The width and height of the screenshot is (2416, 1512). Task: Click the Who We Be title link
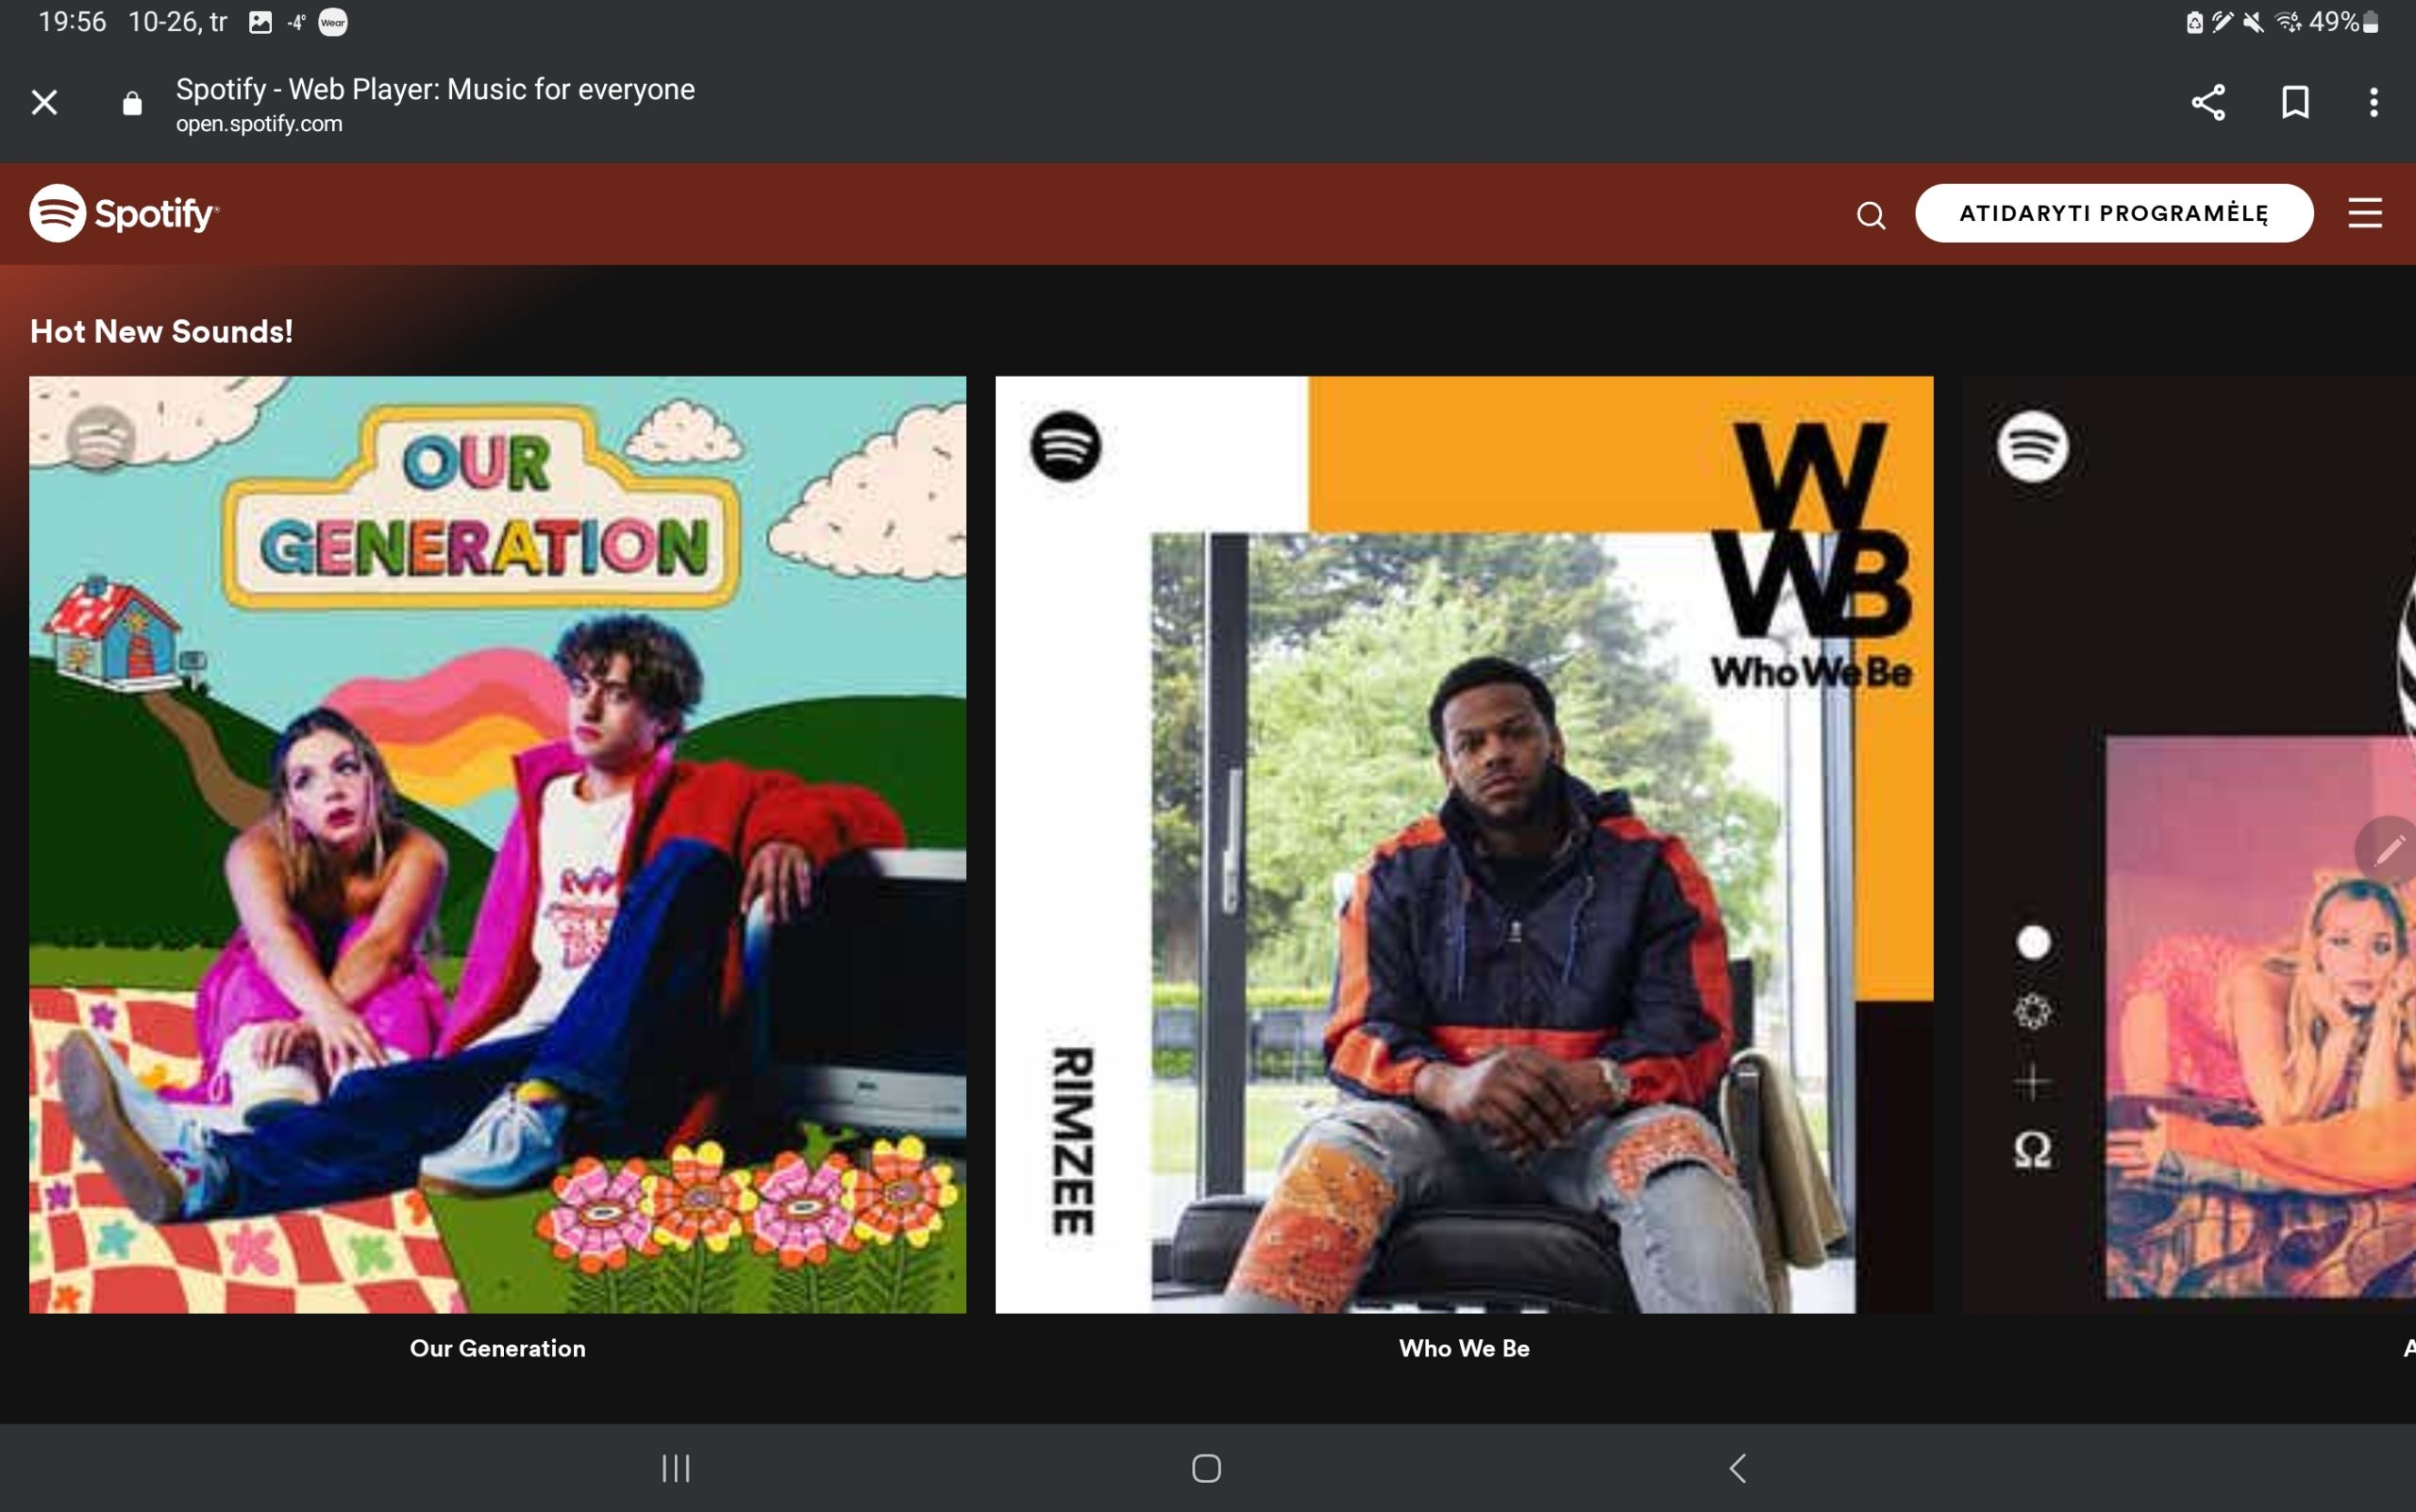[x=1464, y=1348]
